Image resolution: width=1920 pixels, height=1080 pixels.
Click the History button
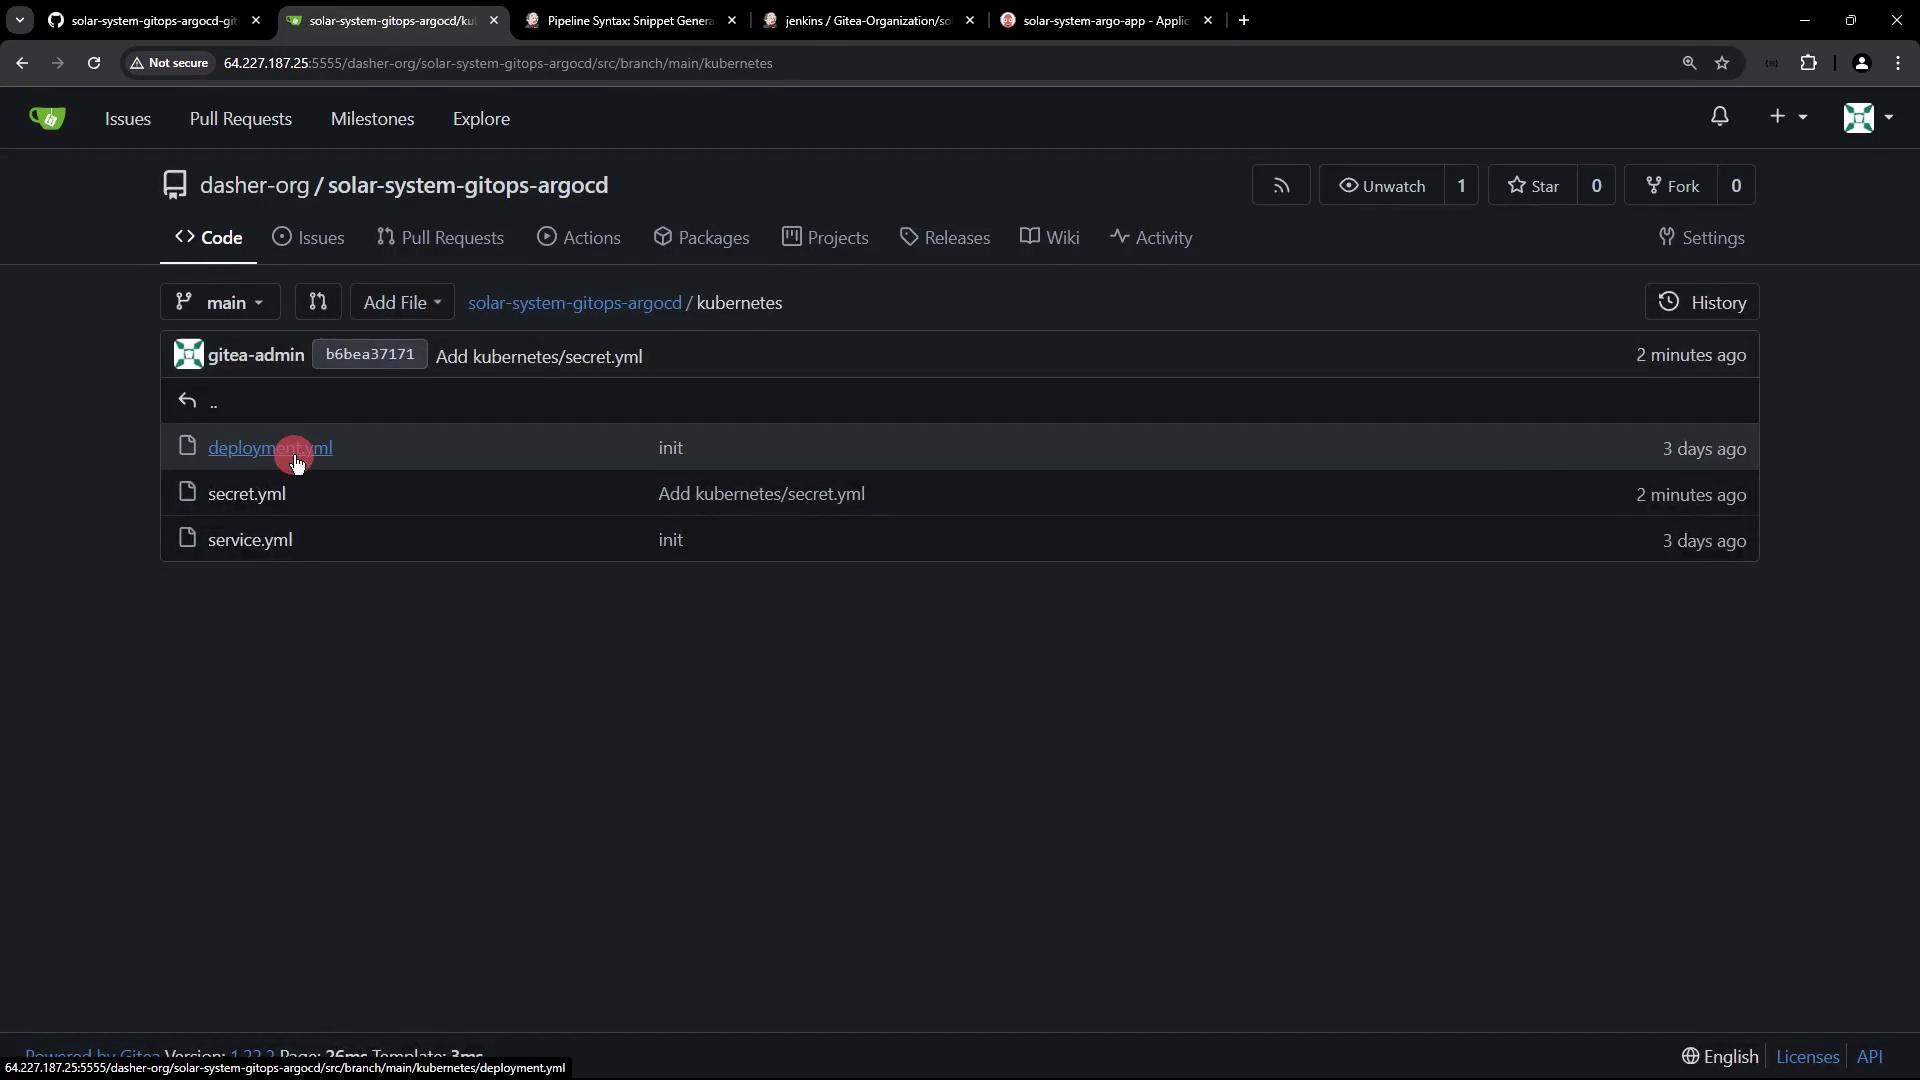point(1702,302)
